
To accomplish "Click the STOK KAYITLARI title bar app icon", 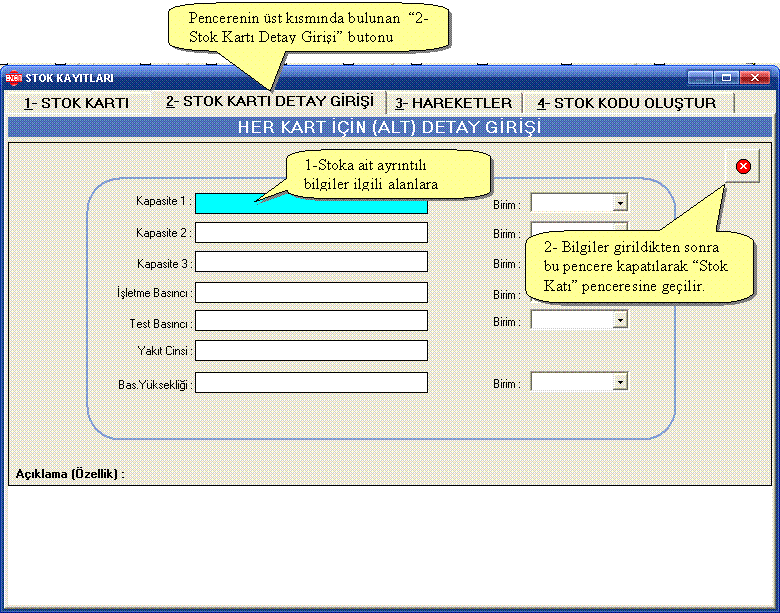I will tap(13, 78).
